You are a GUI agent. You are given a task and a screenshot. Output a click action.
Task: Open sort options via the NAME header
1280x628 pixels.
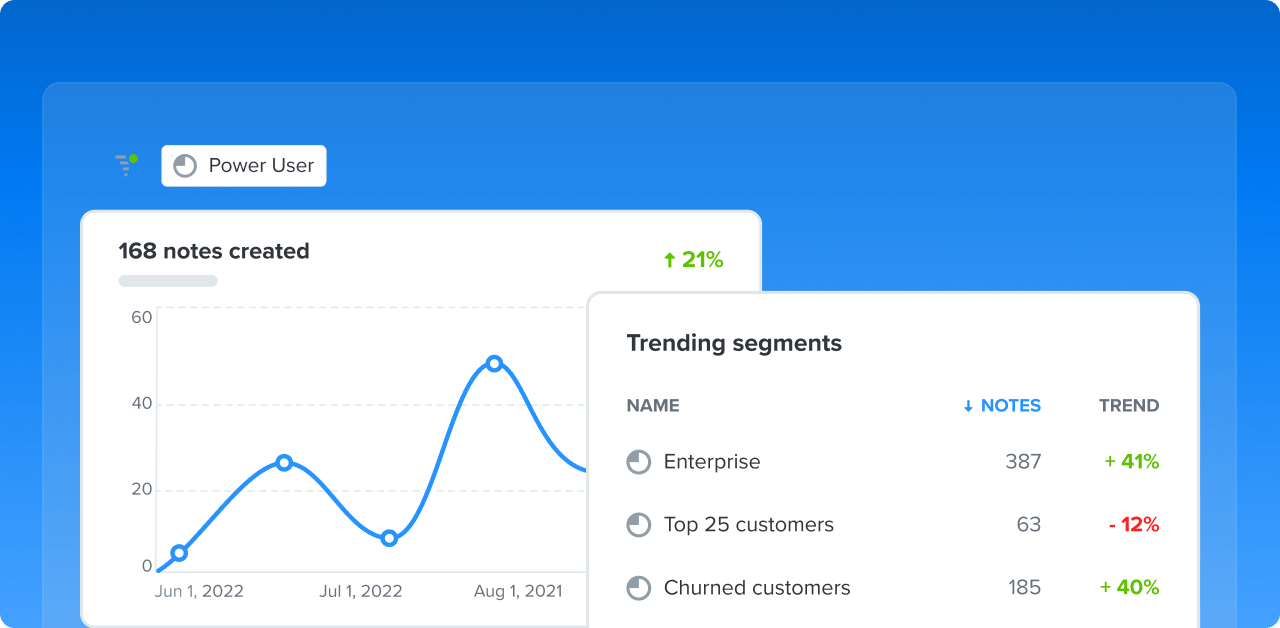(x=652, y=405)
